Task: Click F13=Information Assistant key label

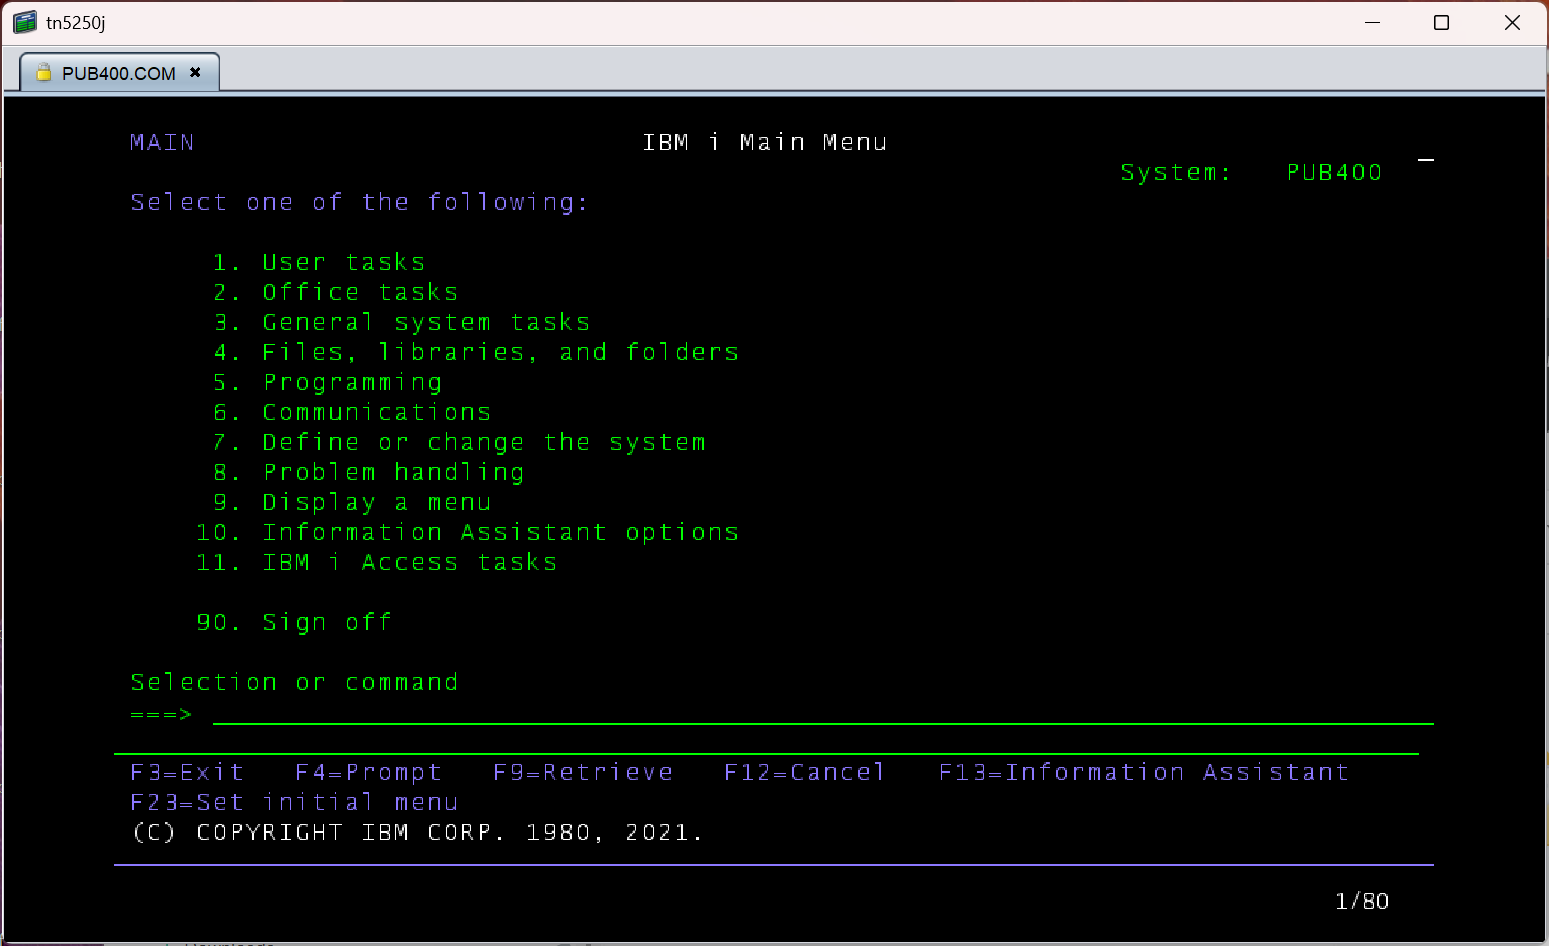Action: [1144, 772]
